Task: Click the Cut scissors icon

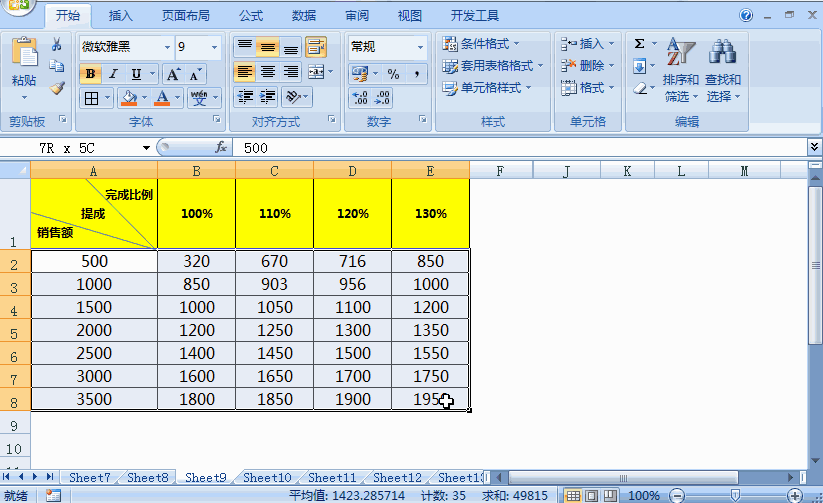Action: pos(57,44)
